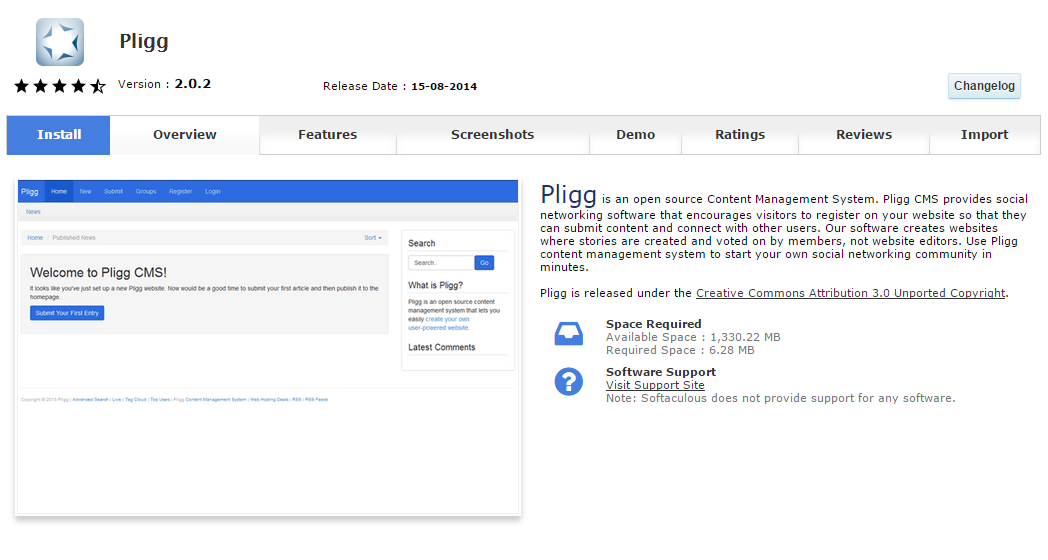Open the Features tab
This screenshot has width=1048, height=560.
pos(327,135)
